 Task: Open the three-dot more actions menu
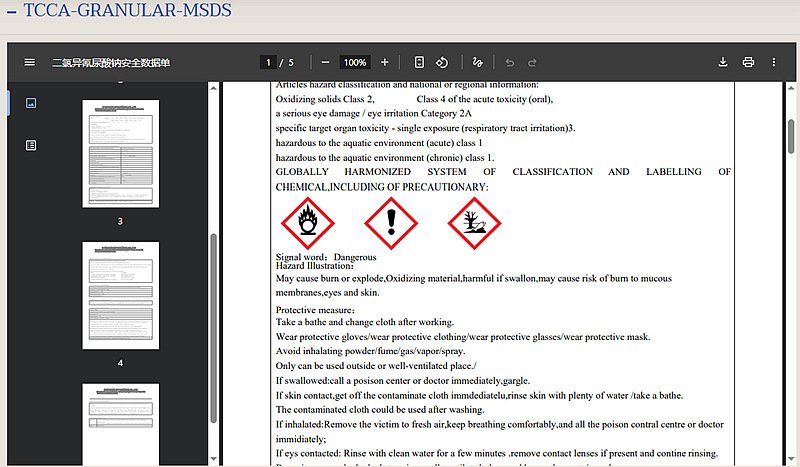click(773, 62)
